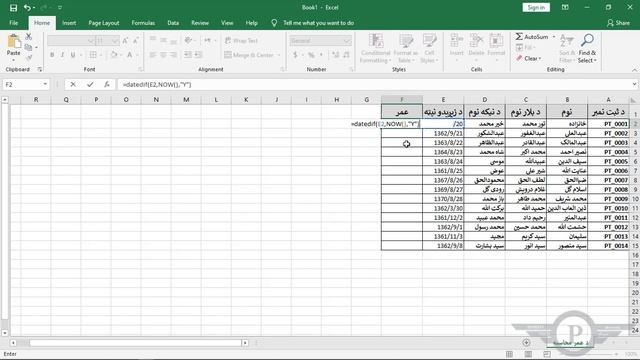Click the Font Color A icon
Image resolution: width=640 pixels, height=360 pixels.
pyautogui.click(x=129, y=55)
